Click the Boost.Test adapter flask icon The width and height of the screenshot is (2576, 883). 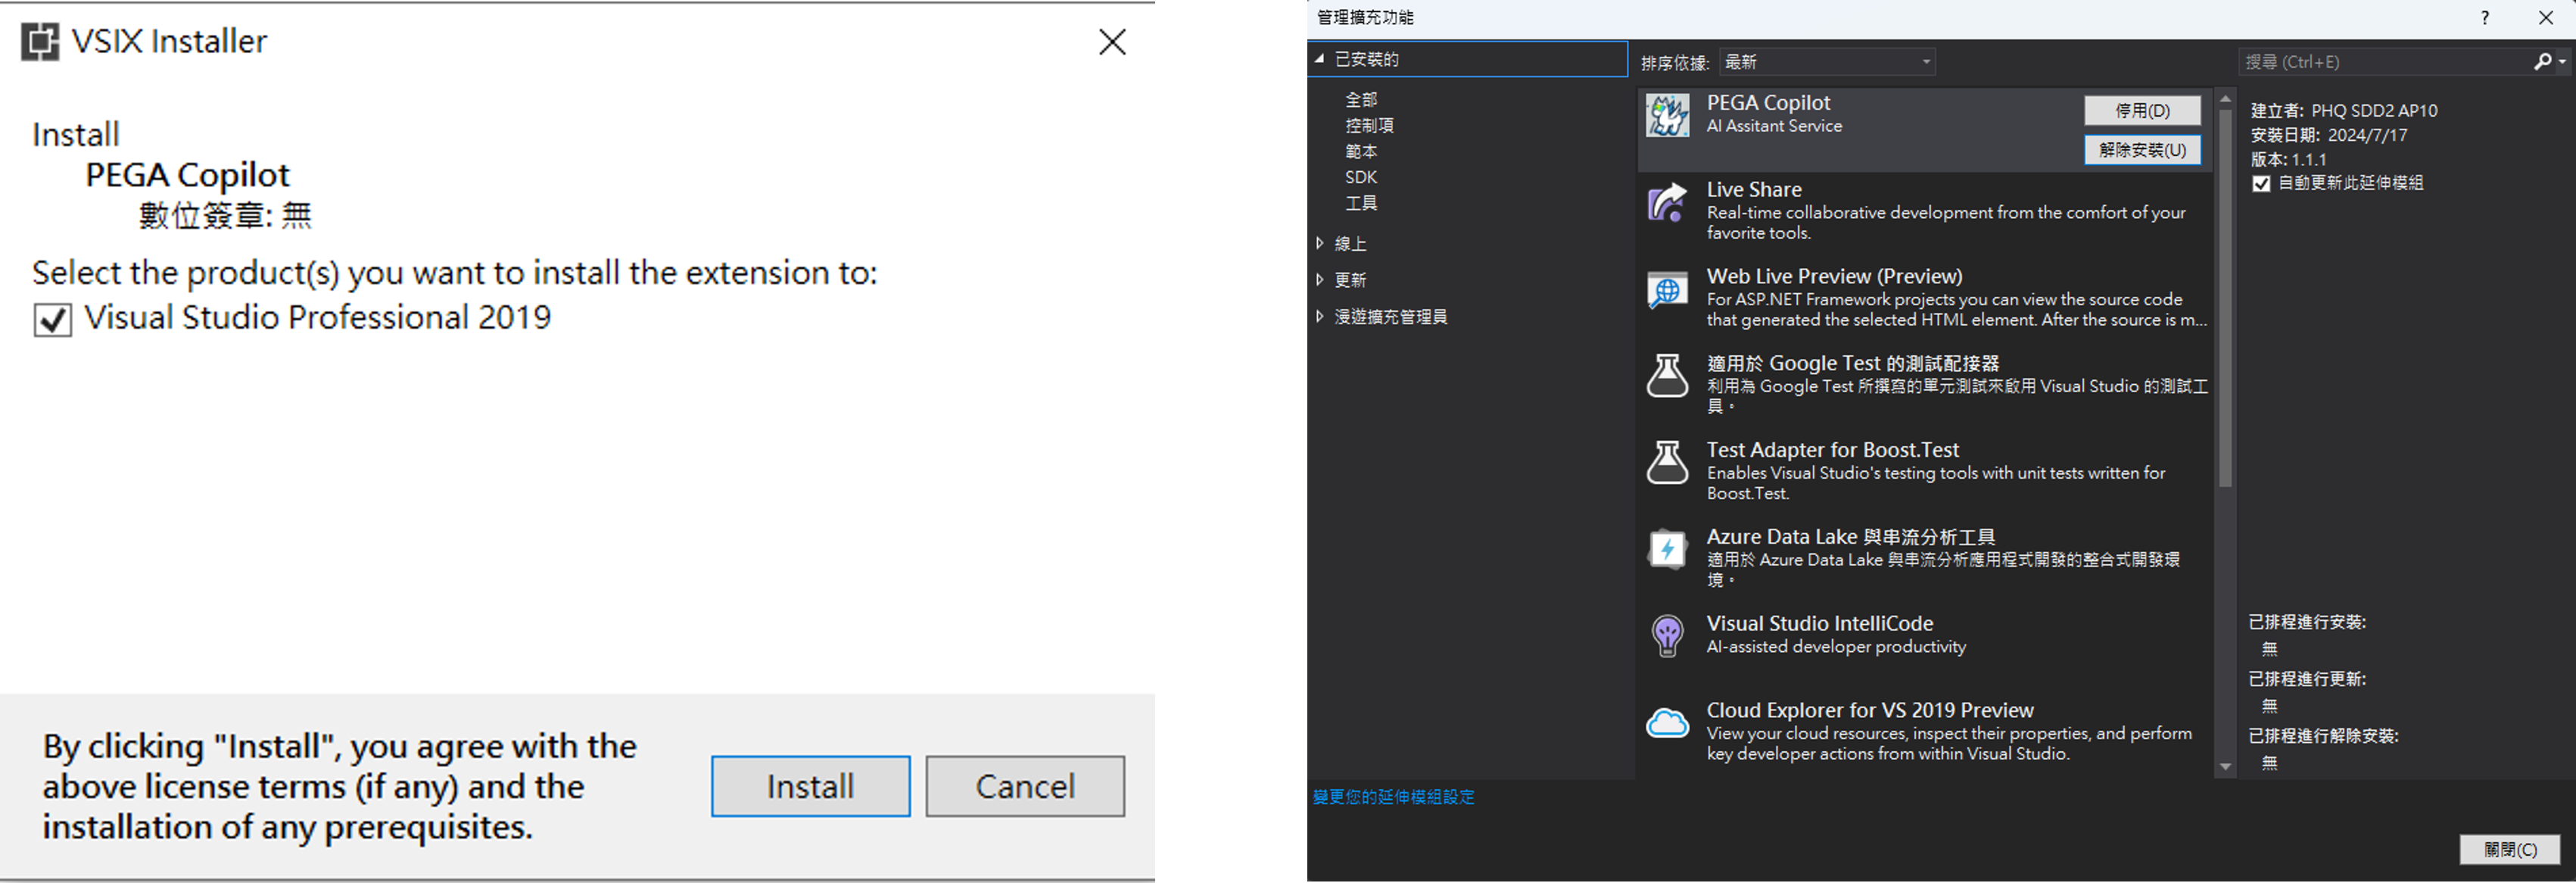1667,463
